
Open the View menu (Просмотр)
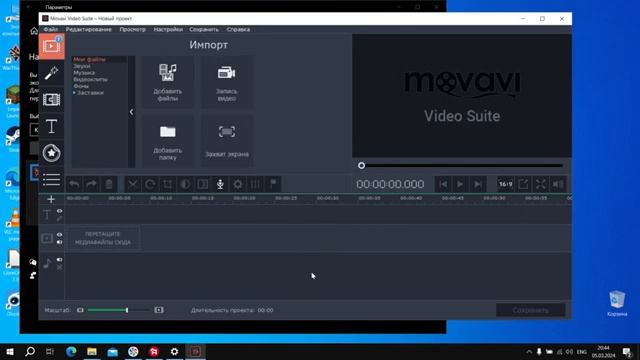point(133,29)
